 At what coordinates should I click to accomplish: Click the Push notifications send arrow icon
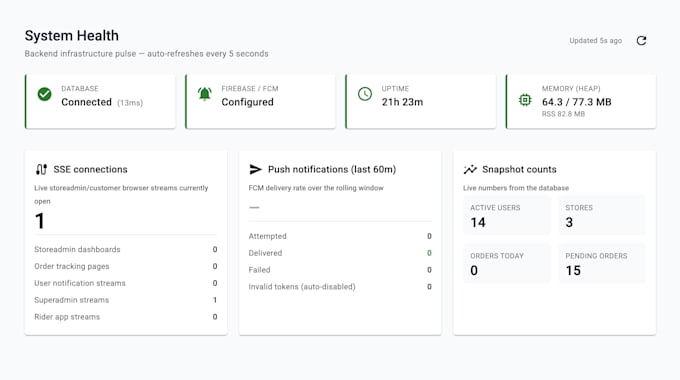(255, 169)
